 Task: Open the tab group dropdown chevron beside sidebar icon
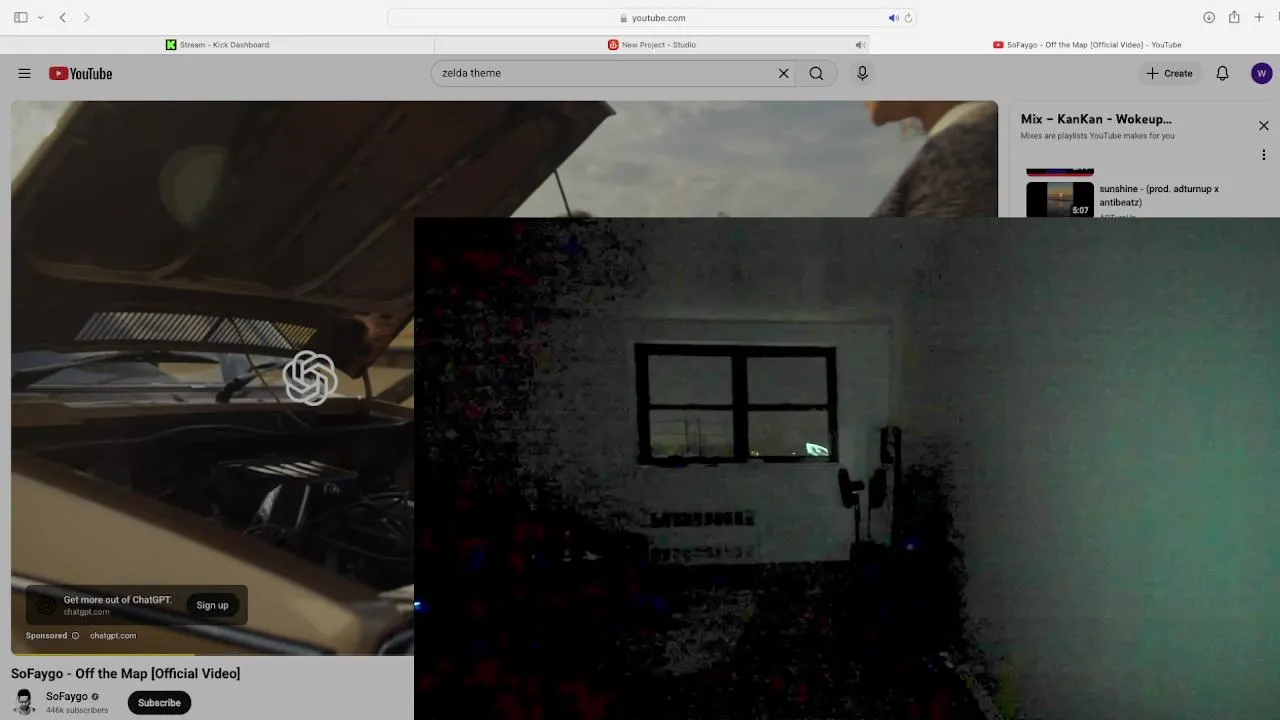click(x=40, y=18)
